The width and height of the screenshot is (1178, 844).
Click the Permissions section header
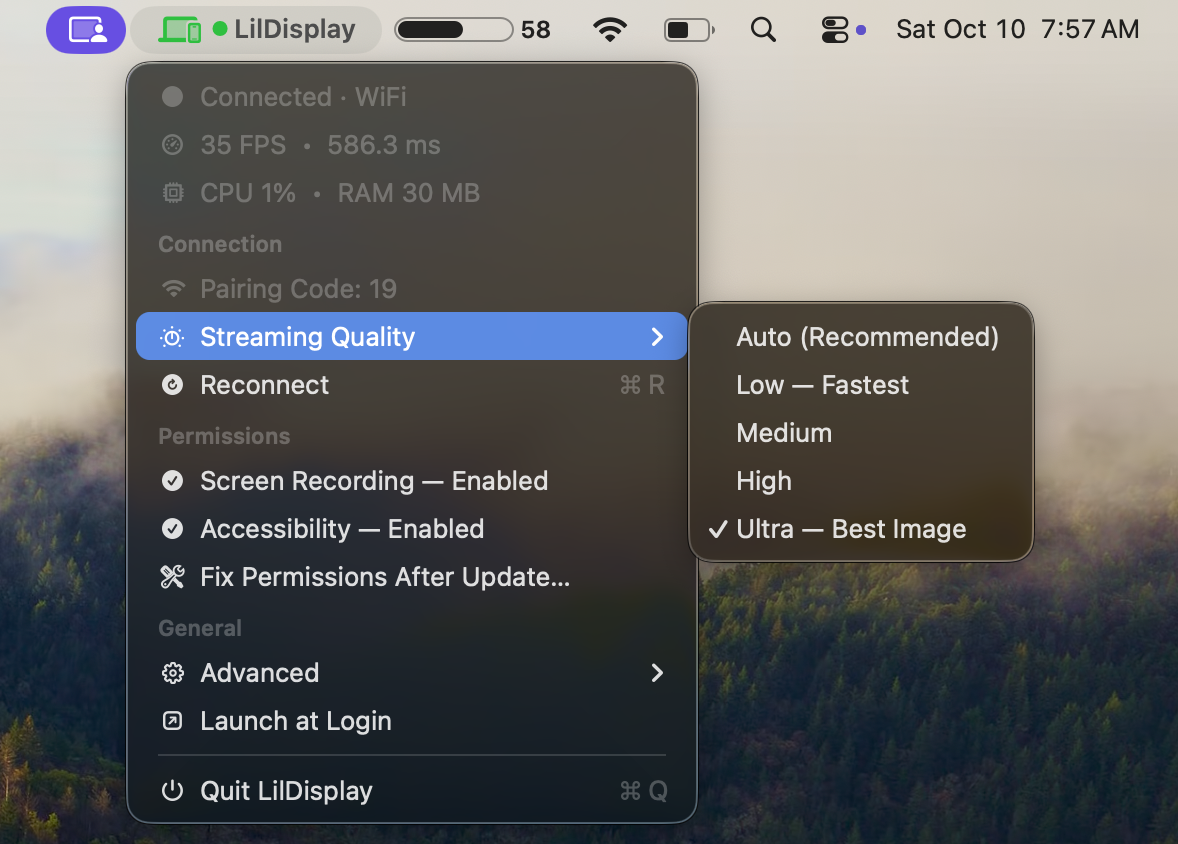point(224,437)
